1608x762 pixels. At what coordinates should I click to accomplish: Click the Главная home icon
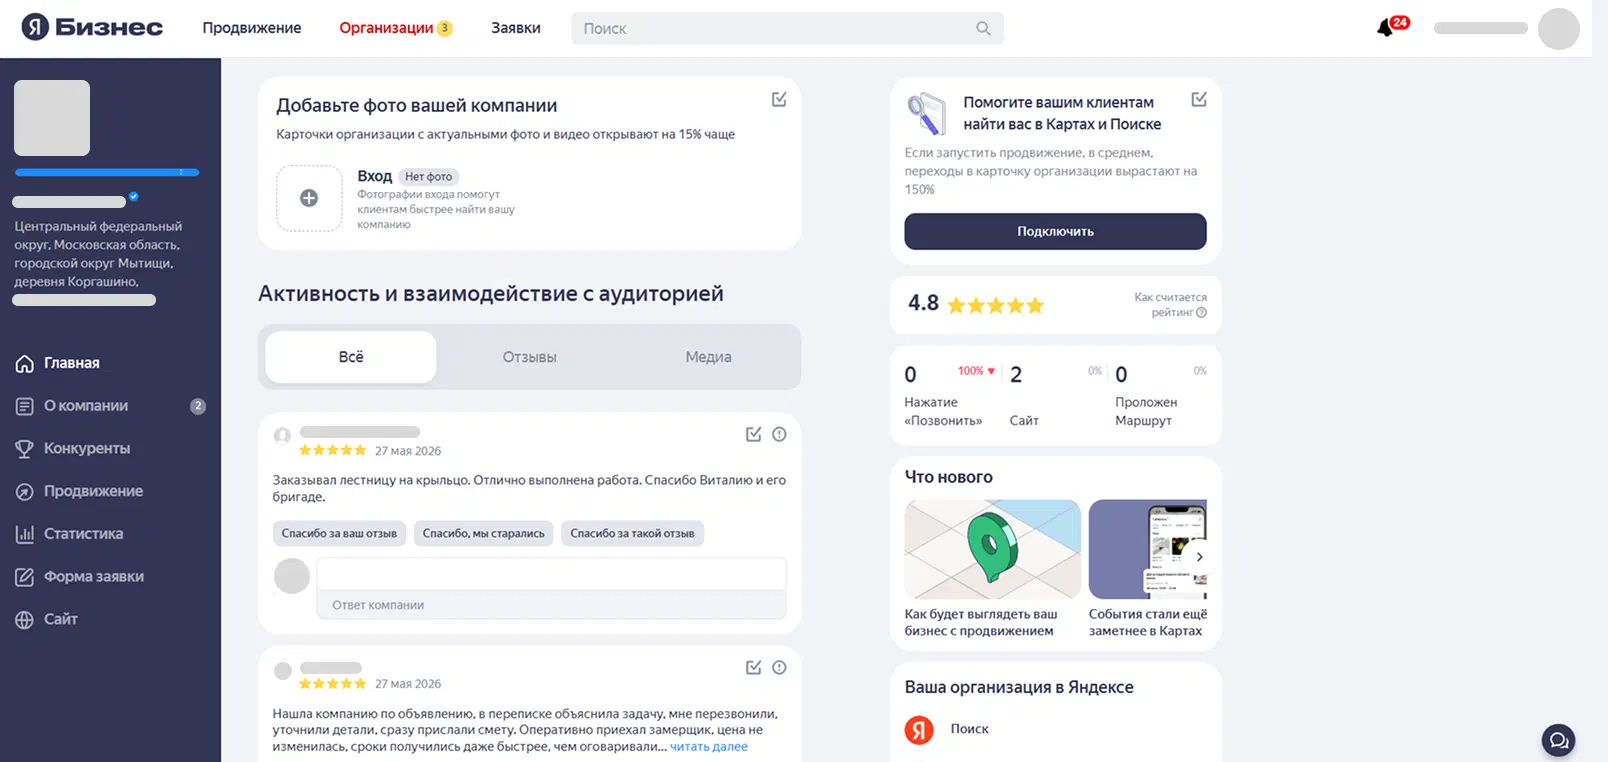coord(25,363)
